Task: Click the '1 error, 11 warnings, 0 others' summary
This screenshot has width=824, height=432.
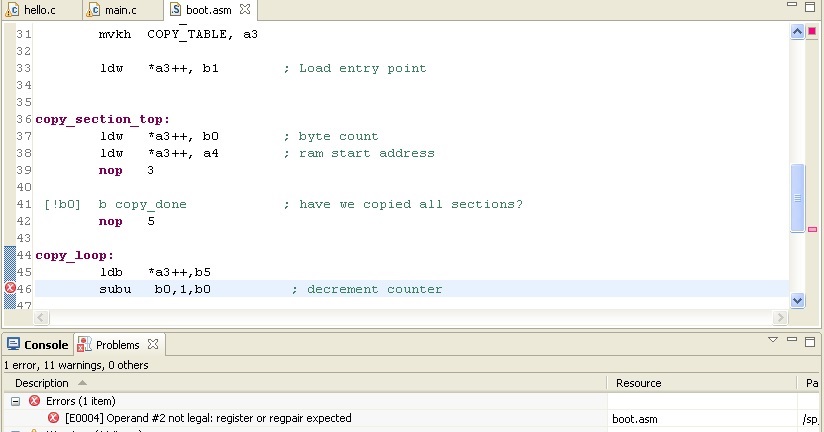Action: pos(76,365)
